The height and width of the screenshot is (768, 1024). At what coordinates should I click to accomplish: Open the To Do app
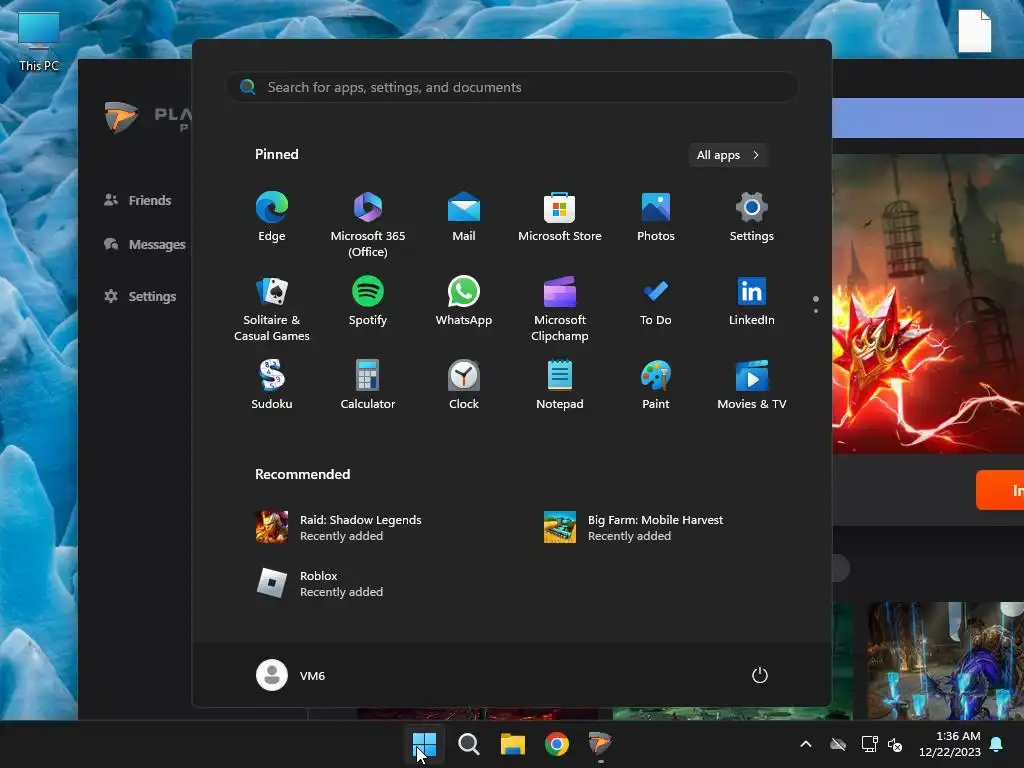click(656, 302)
